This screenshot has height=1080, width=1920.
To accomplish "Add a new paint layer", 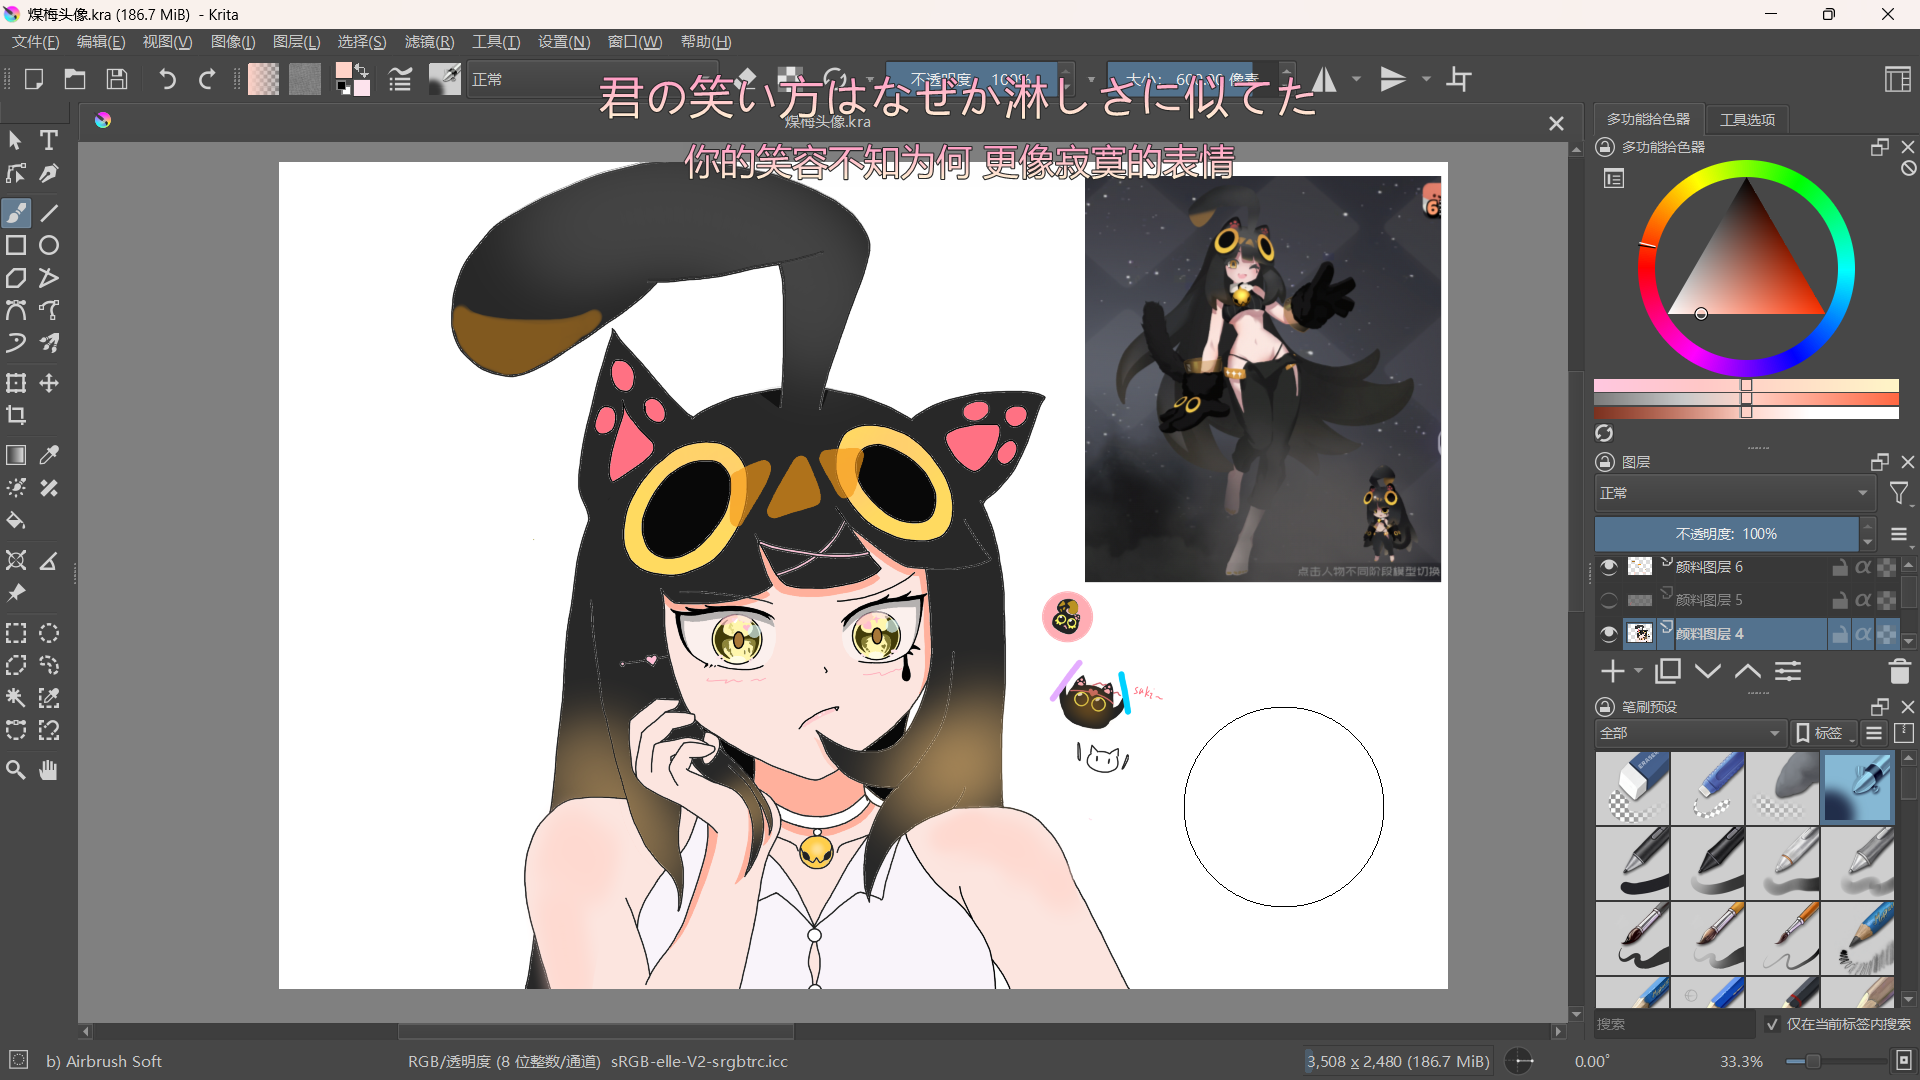I will coord(1612,672).
